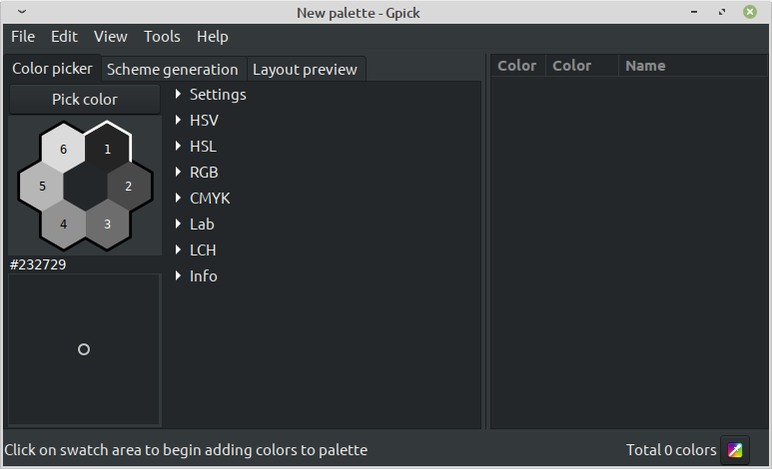Select hexagon swatch number 1
Screen dimensions: 772x469
[x=107, y=149]
